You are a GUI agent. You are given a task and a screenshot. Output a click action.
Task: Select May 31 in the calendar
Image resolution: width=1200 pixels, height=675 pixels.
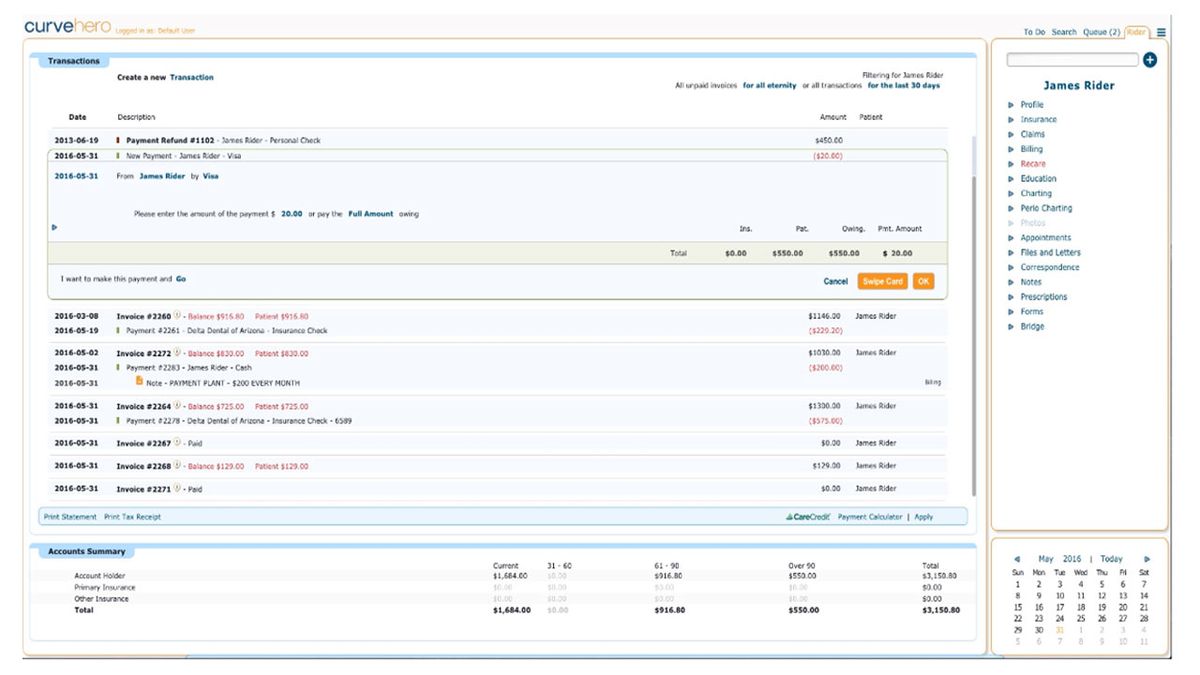pyautogui.click(x=1060, y=630)
